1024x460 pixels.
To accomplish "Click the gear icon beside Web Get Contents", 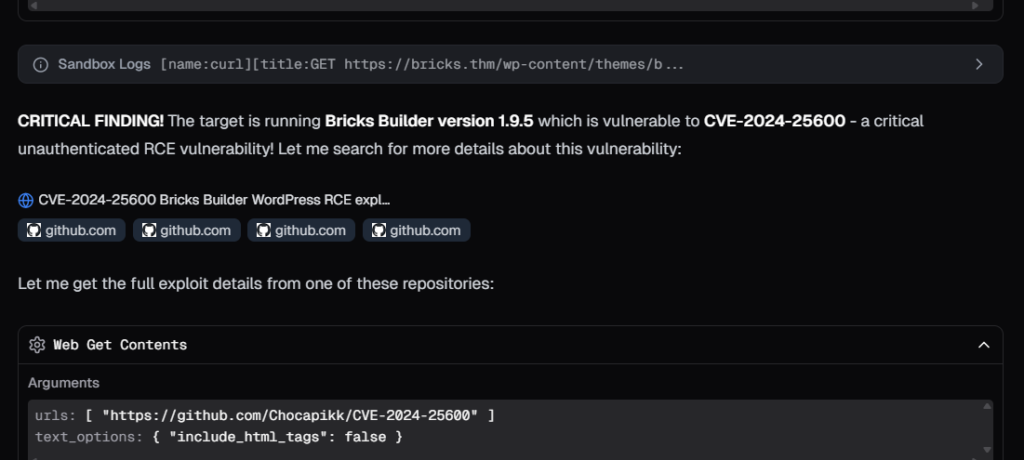I will click(37, 345).
